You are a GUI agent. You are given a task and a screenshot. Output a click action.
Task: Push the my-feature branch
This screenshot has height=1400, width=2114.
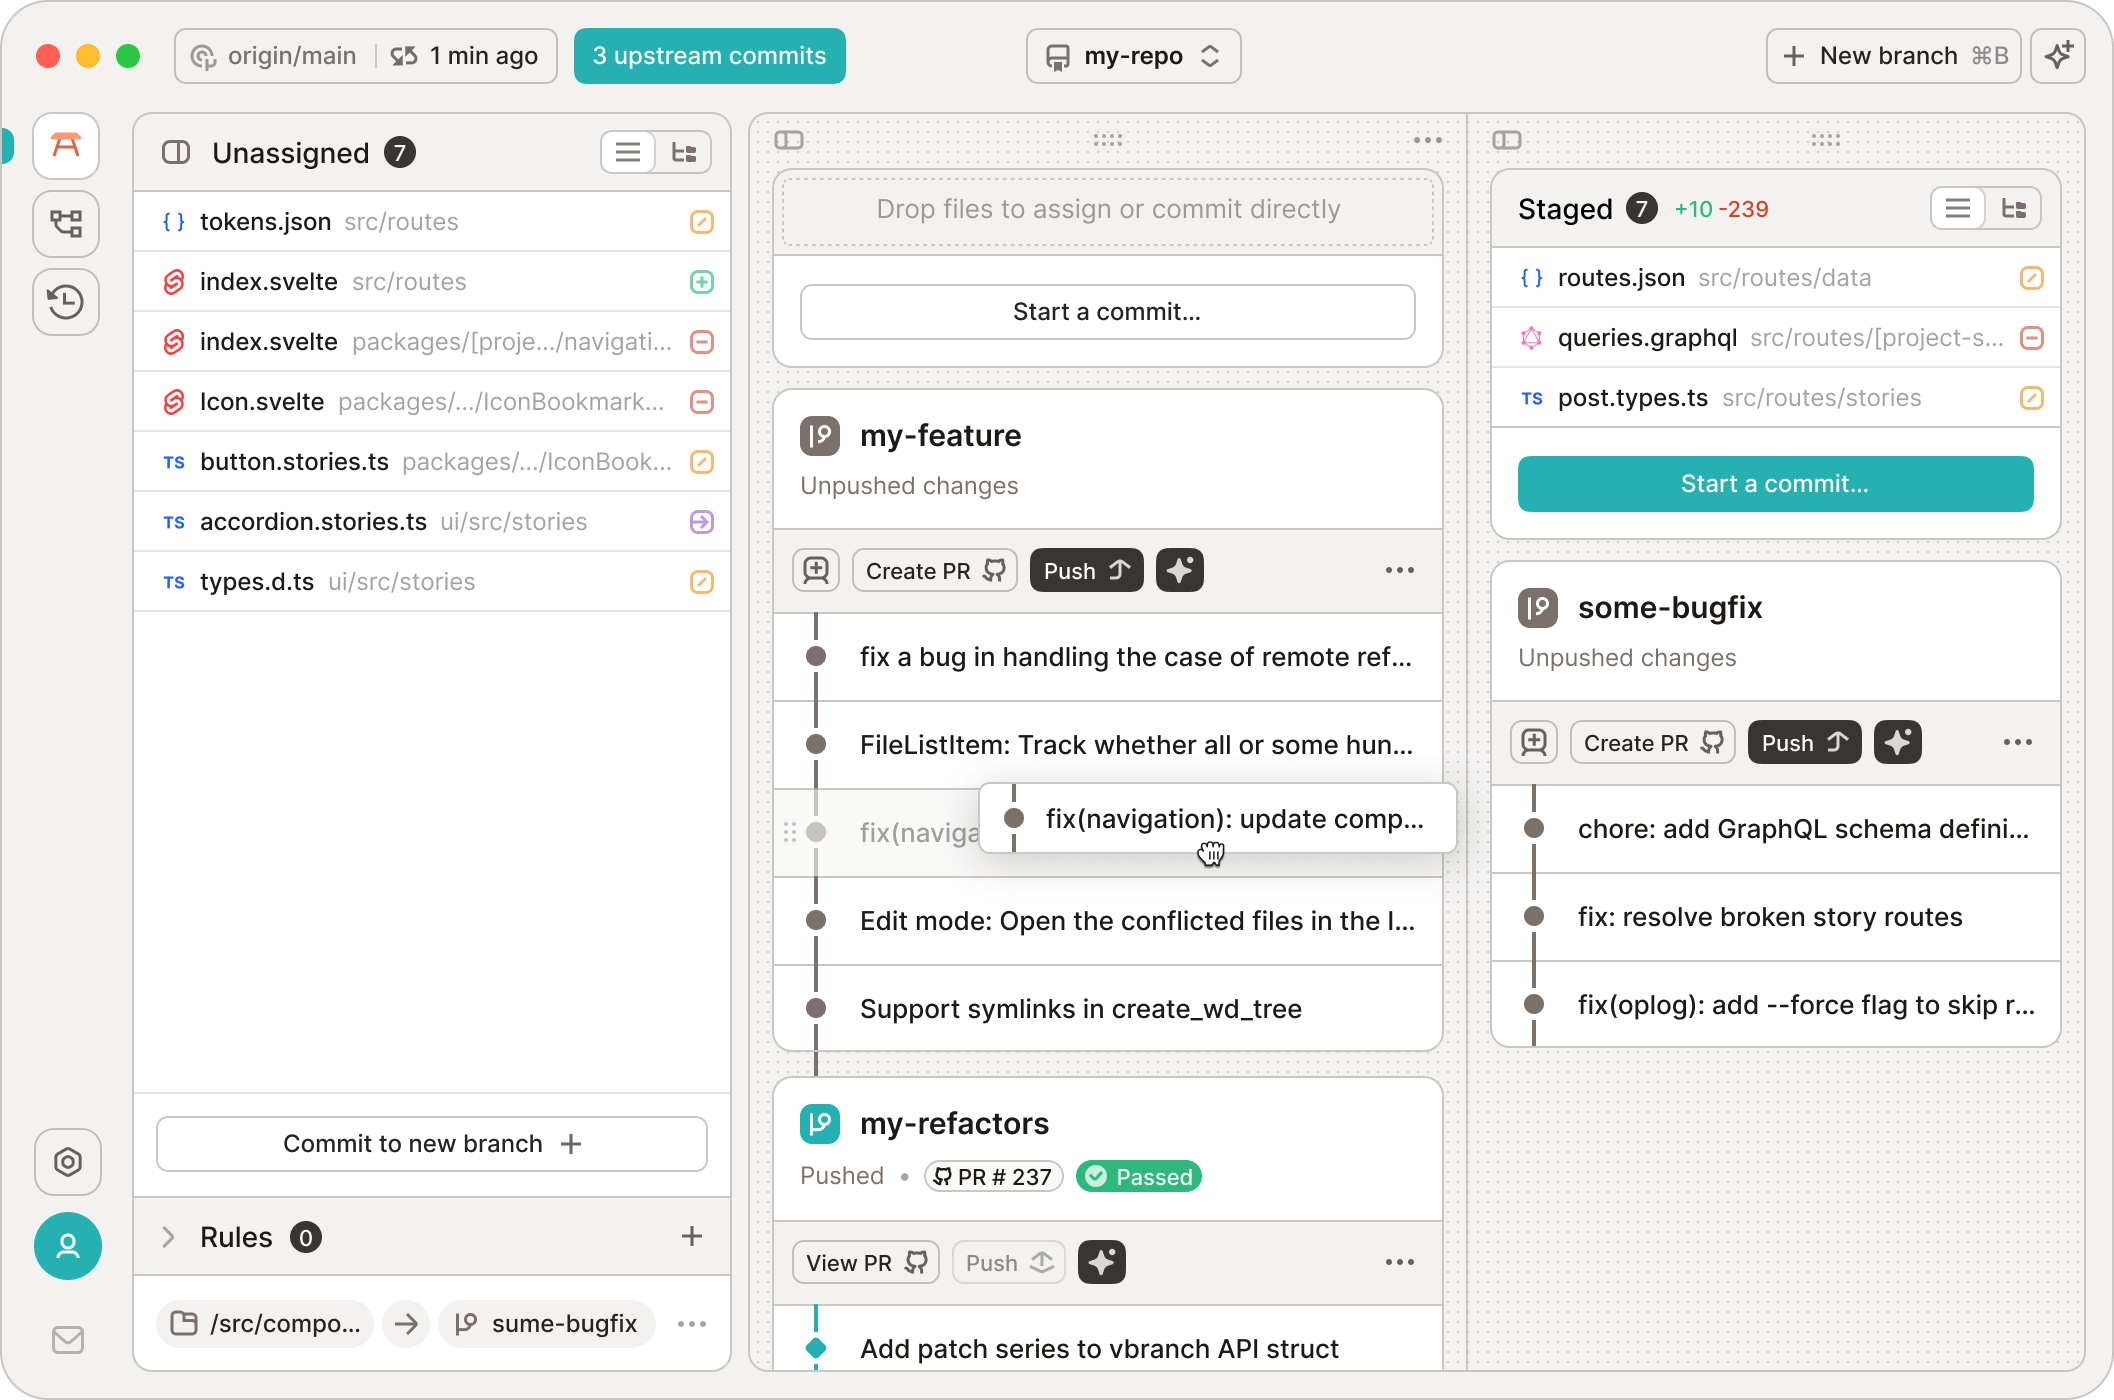tap(1086, 570)
